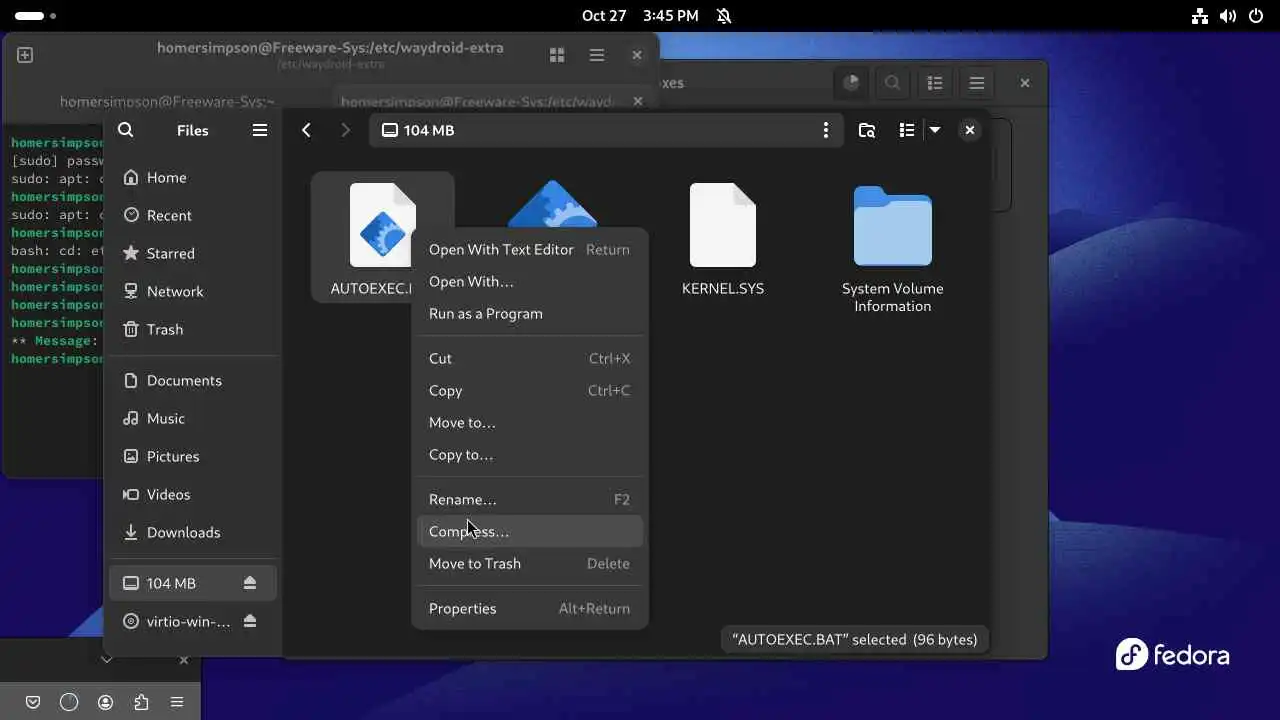Eject the 104 MB volume

pyautogui.click(x=250, y=583)
